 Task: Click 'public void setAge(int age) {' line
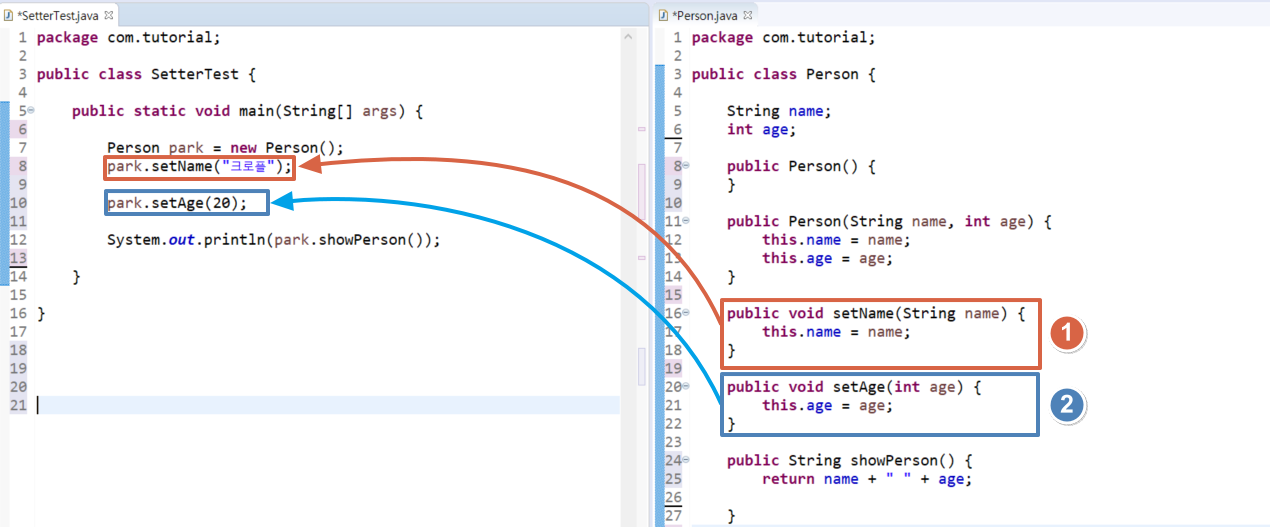point(854,387)
